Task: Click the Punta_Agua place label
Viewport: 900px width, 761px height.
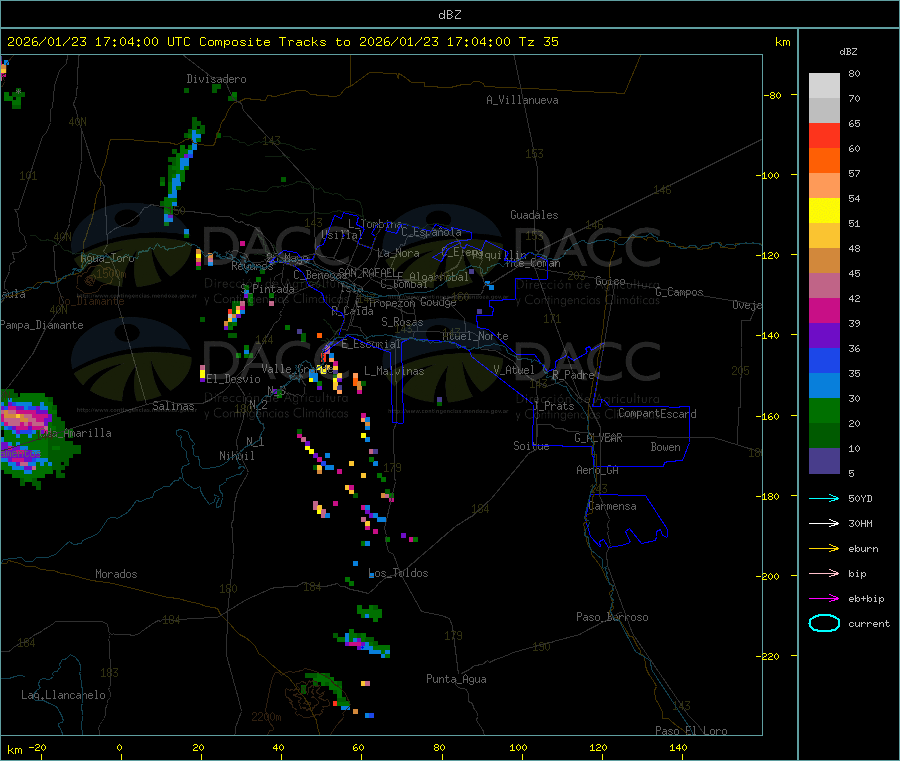Action: click(x=456, y=679)
